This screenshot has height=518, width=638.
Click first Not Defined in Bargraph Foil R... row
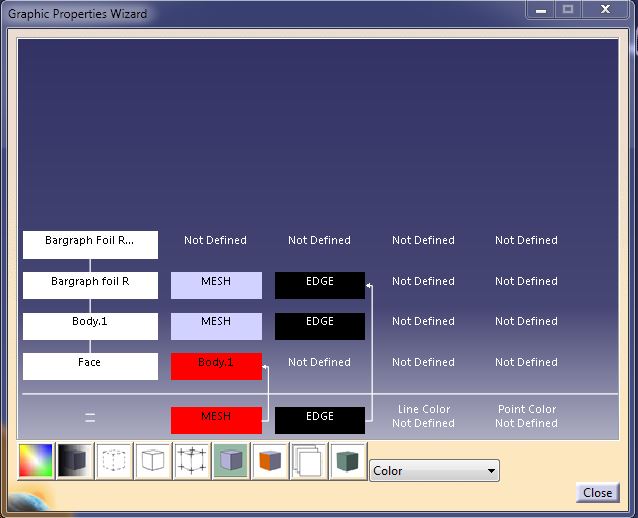[215, 240]
